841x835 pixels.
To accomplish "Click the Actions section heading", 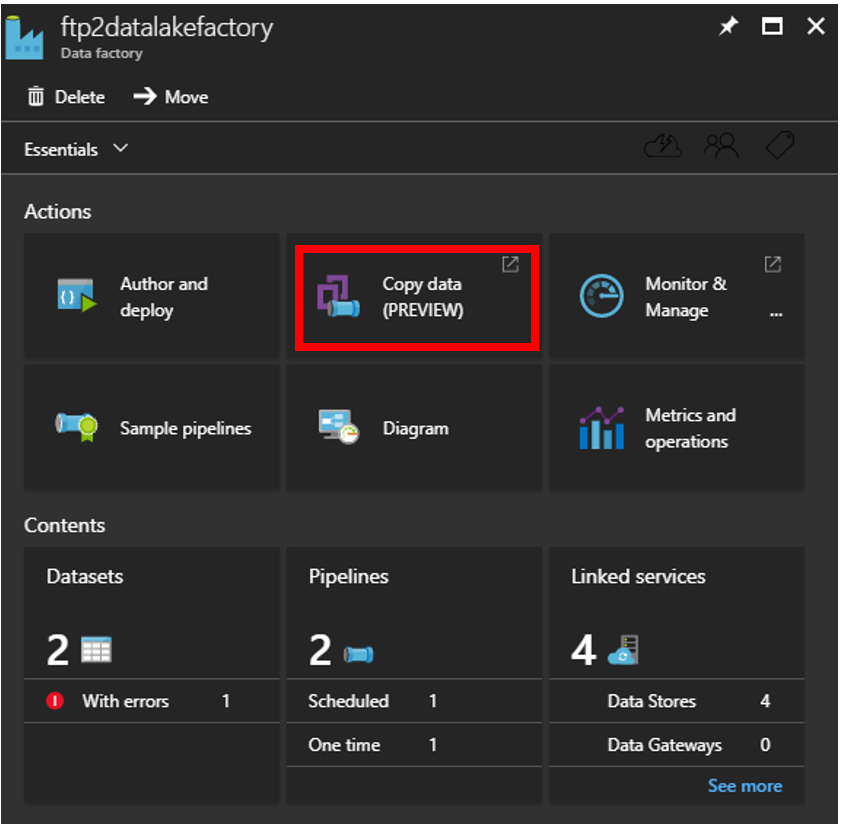I will point(57,212).
